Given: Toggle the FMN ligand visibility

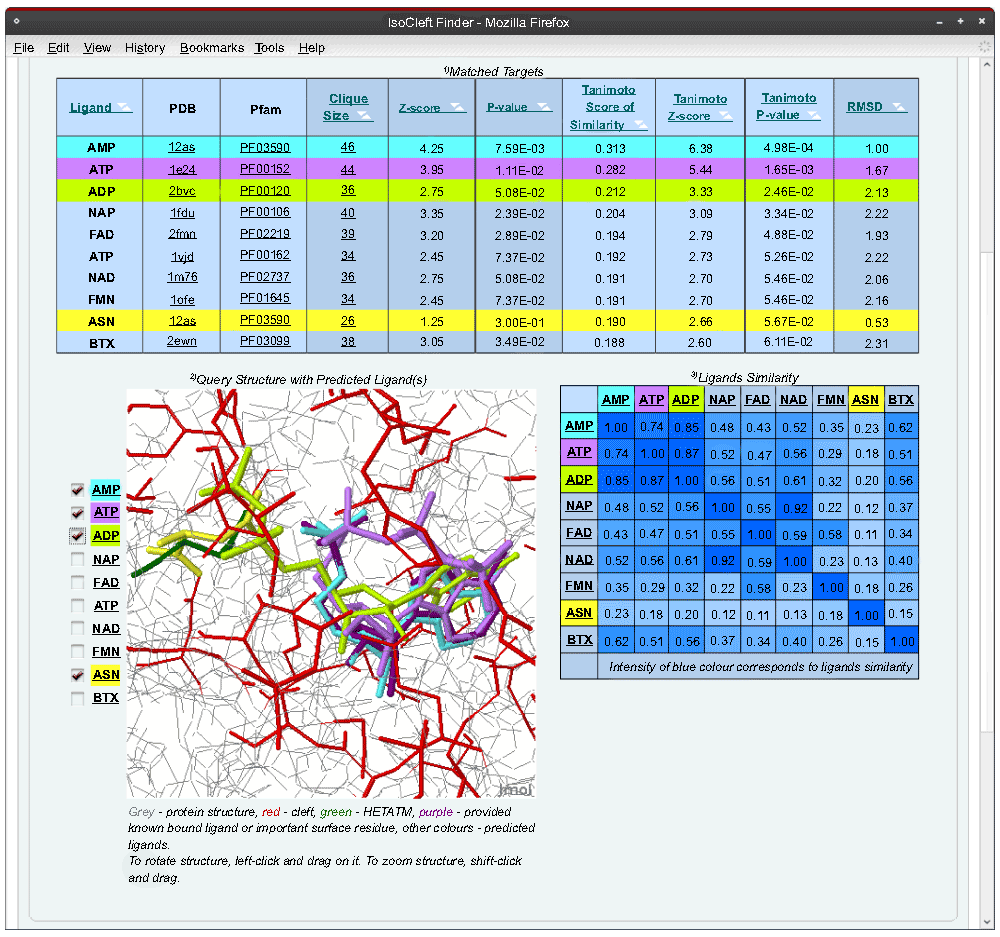Looking at the screenshot, I should [x=76, y=651].
